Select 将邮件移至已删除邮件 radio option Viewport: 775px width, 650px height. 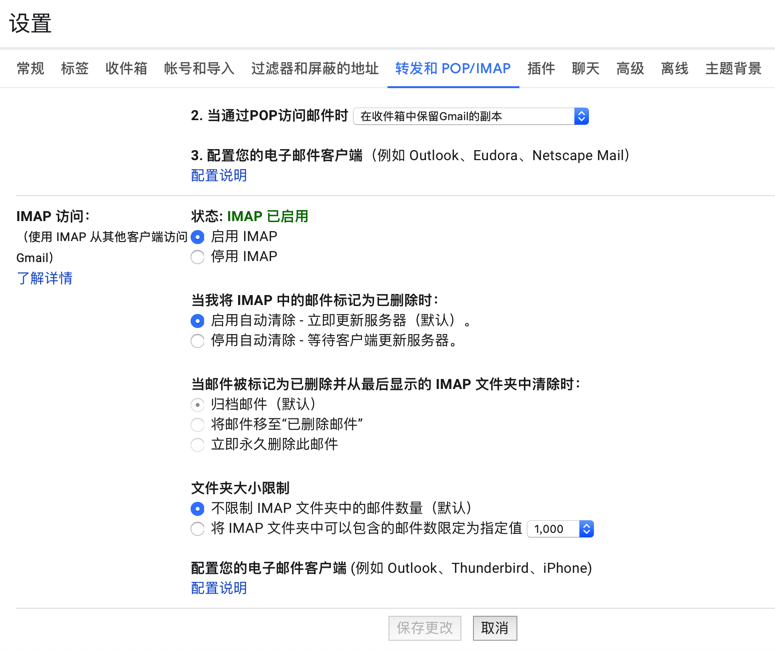pyautogui.click(x=198, y=425)
